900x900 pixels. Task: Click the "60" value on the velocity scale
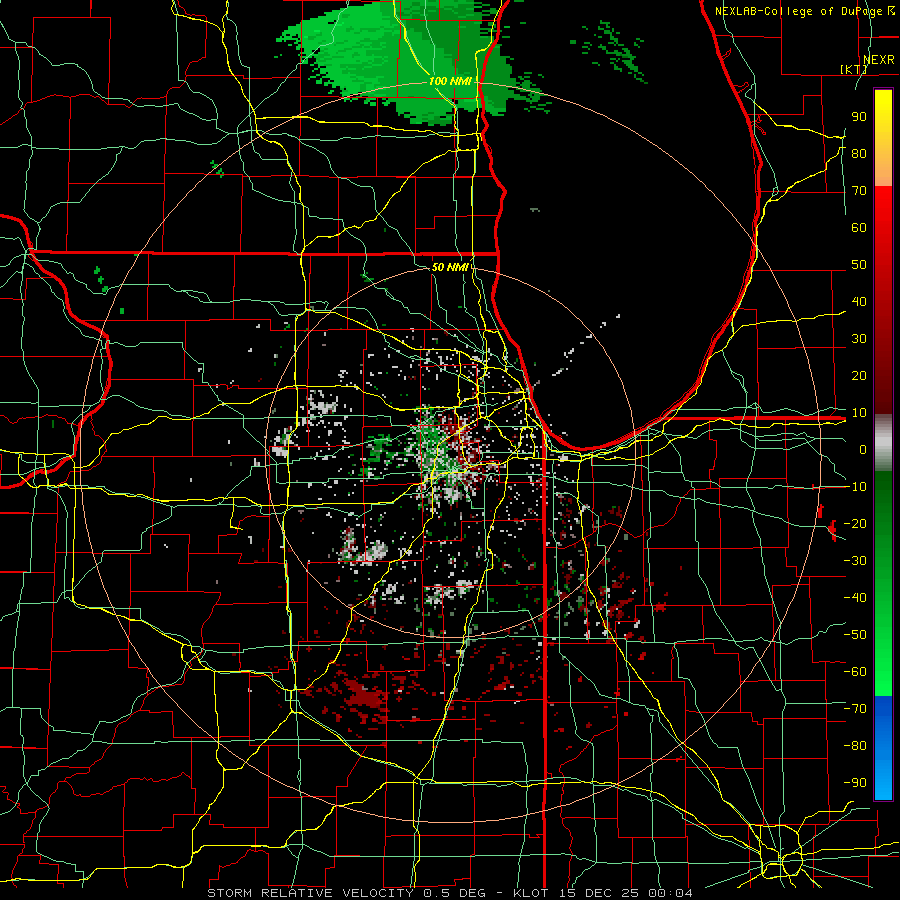[x=859, y=228]
